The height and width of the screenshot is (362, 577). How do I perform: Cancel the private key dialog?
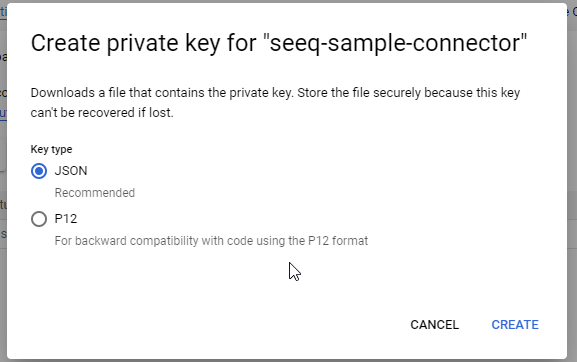[435, 324]
